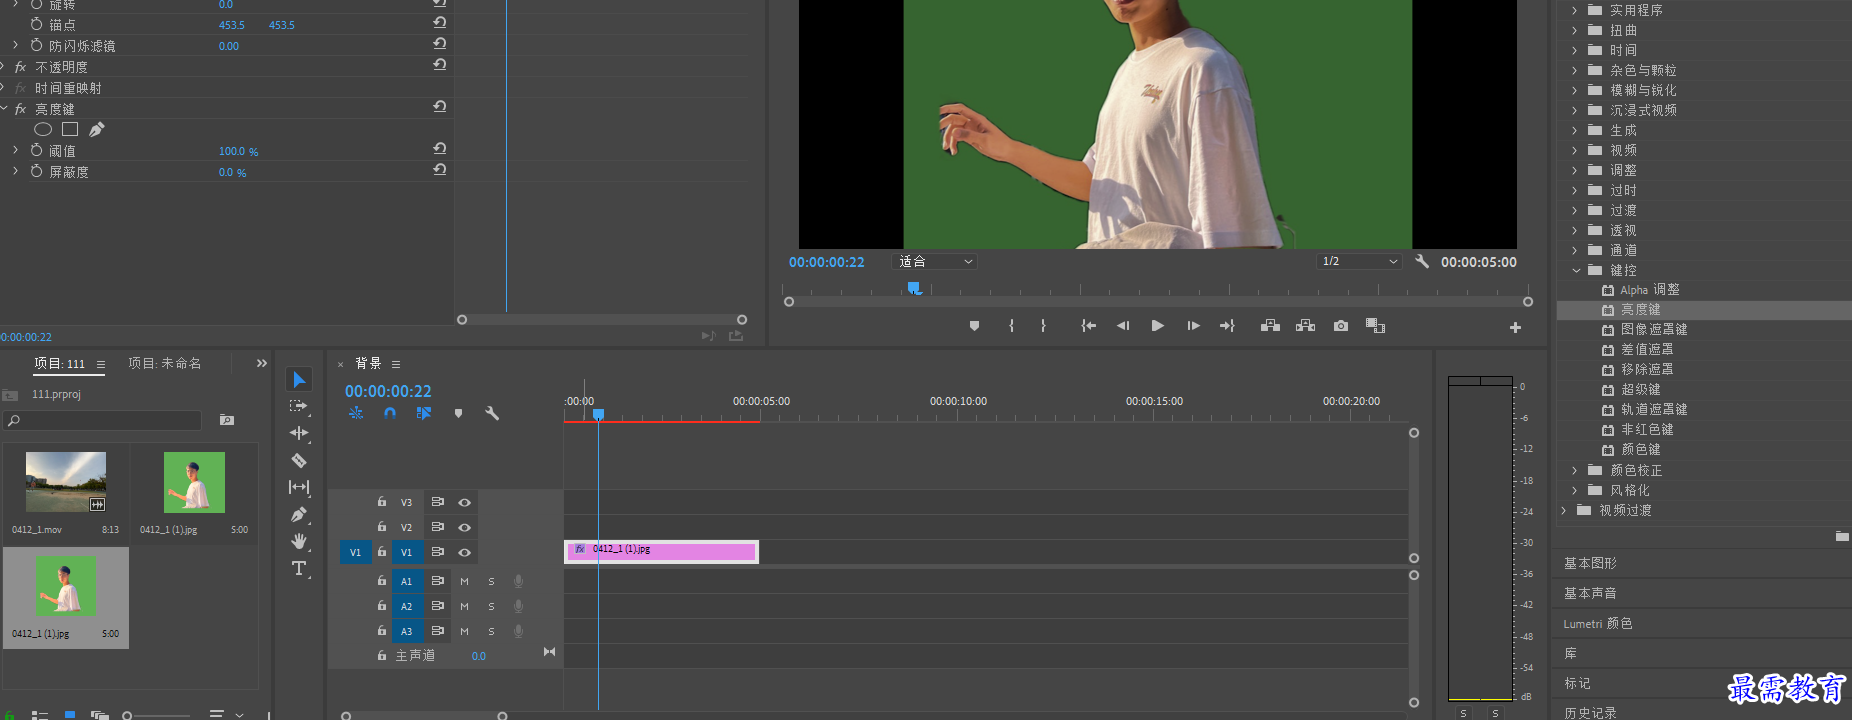This screenshot has width=1852, height=720.
Task: Select the 背景 sequence tab
Action: point(368,364)
